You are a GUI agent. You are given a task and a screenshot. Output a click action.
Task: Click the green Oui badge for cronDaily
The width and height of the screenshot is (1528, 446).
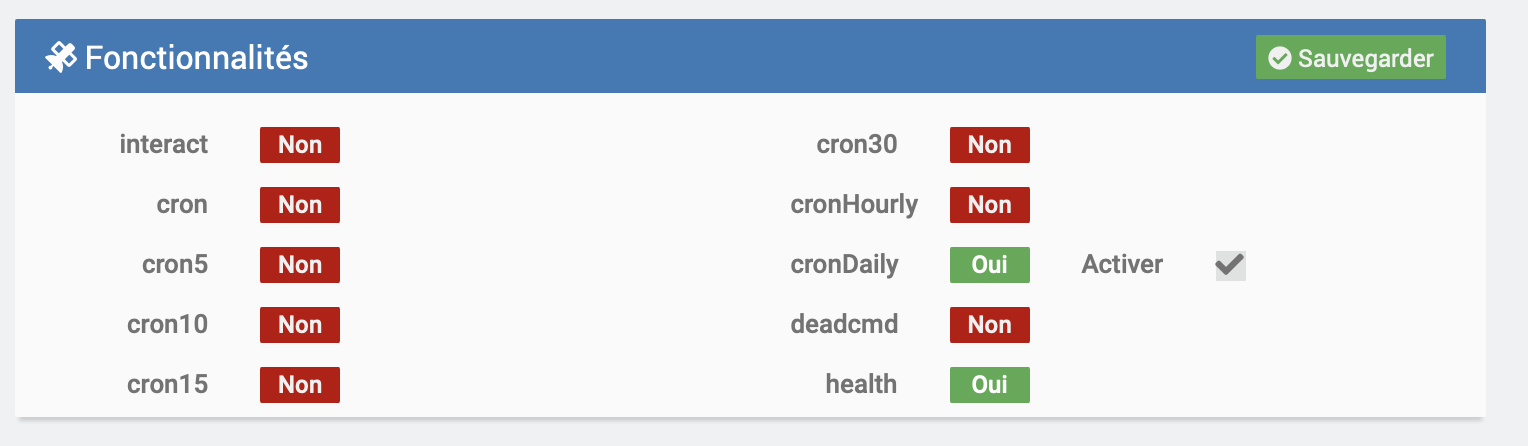pos(990,265)
